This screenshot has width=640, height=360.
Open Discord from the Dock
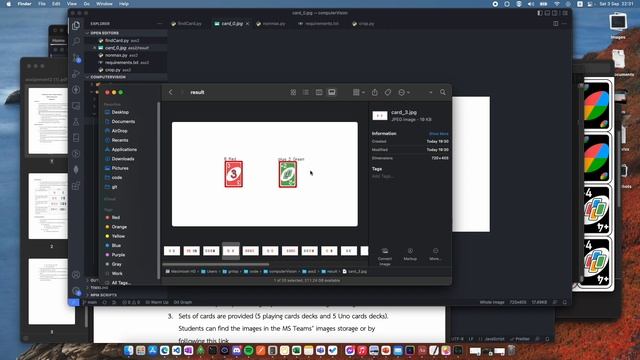237,350
